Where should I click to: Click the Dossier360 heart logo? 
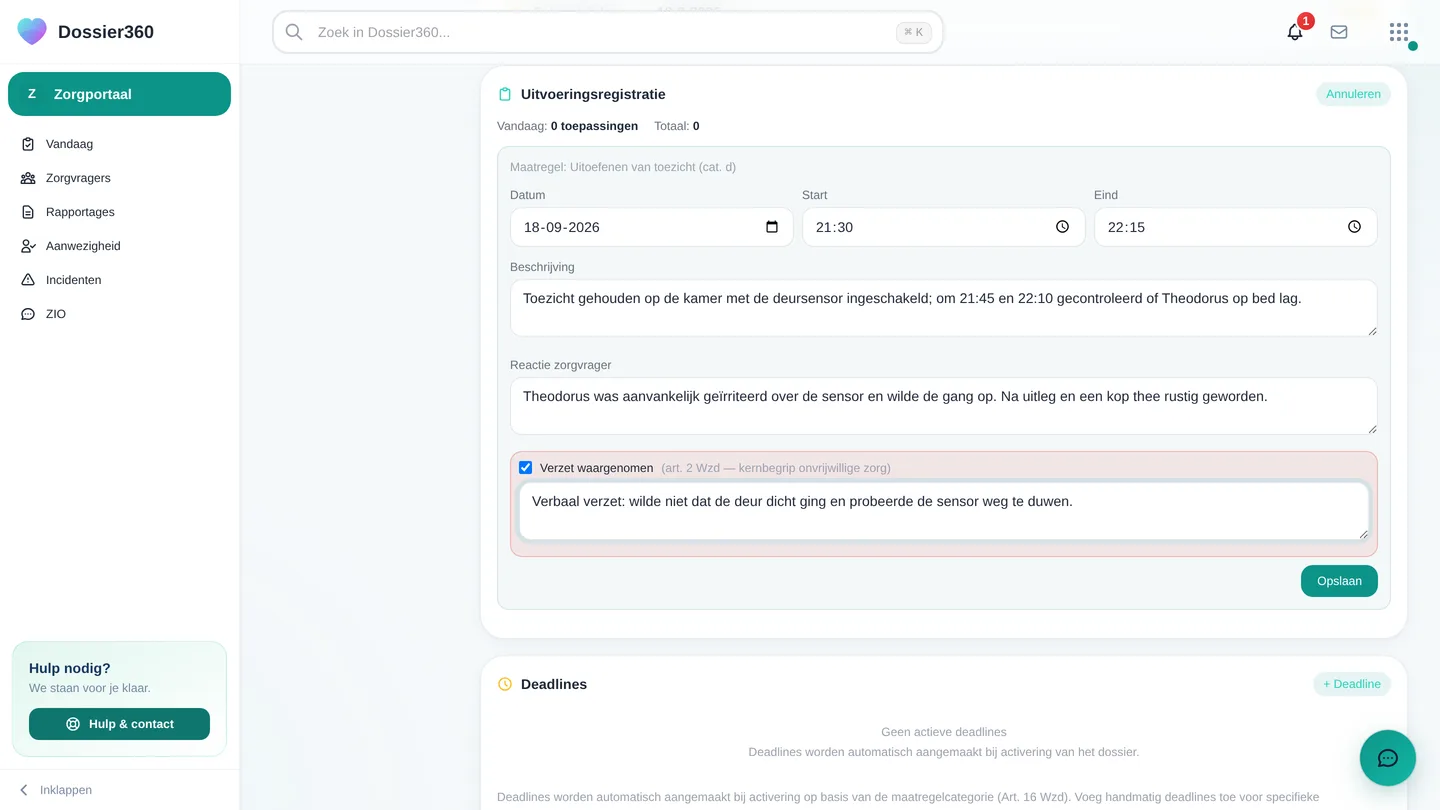pyautogui.click(x=32, y=31)
